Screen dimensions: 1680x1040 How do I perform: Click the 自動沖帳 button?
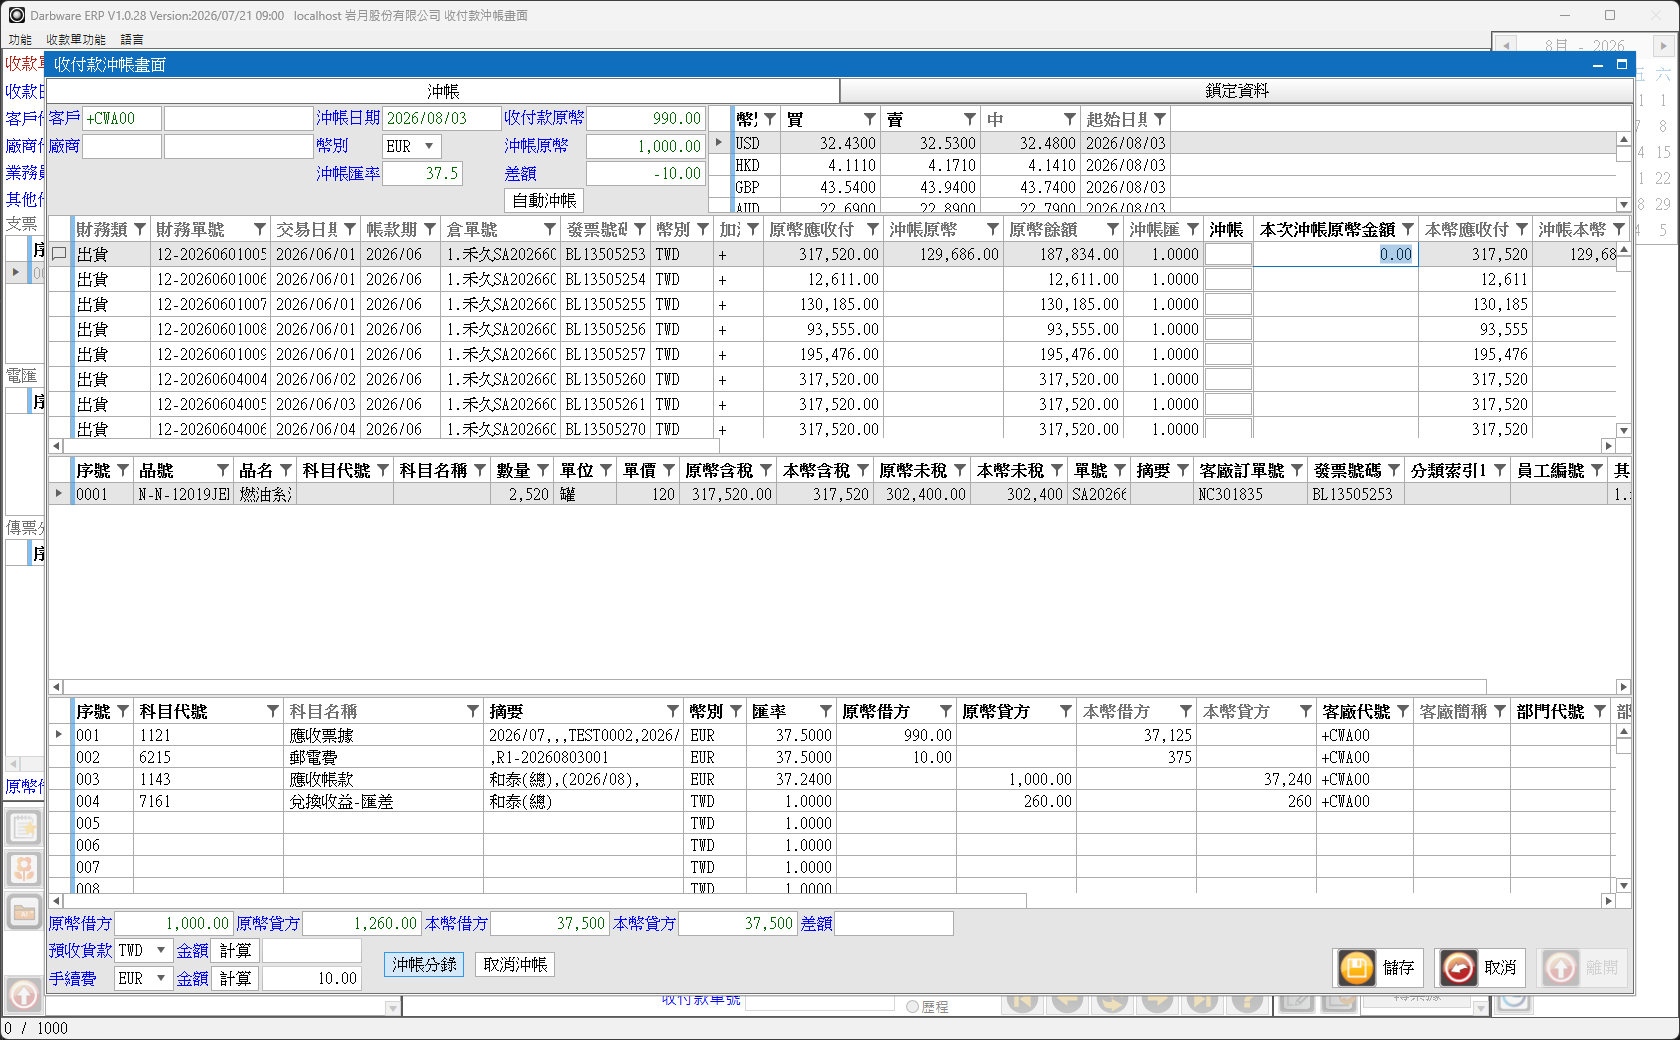coord(544,201)
